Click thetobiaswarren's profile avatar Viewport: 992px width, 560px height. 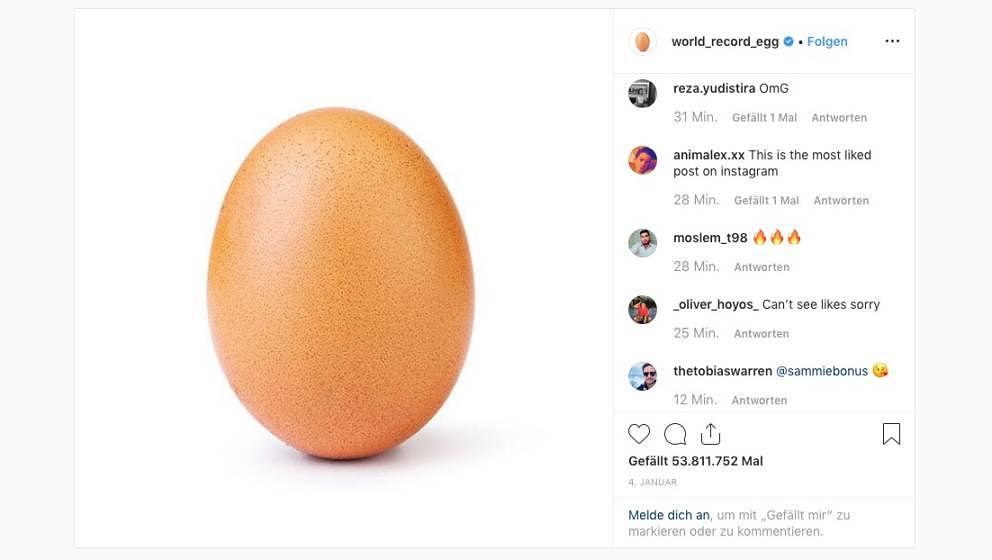pos(642,376)
